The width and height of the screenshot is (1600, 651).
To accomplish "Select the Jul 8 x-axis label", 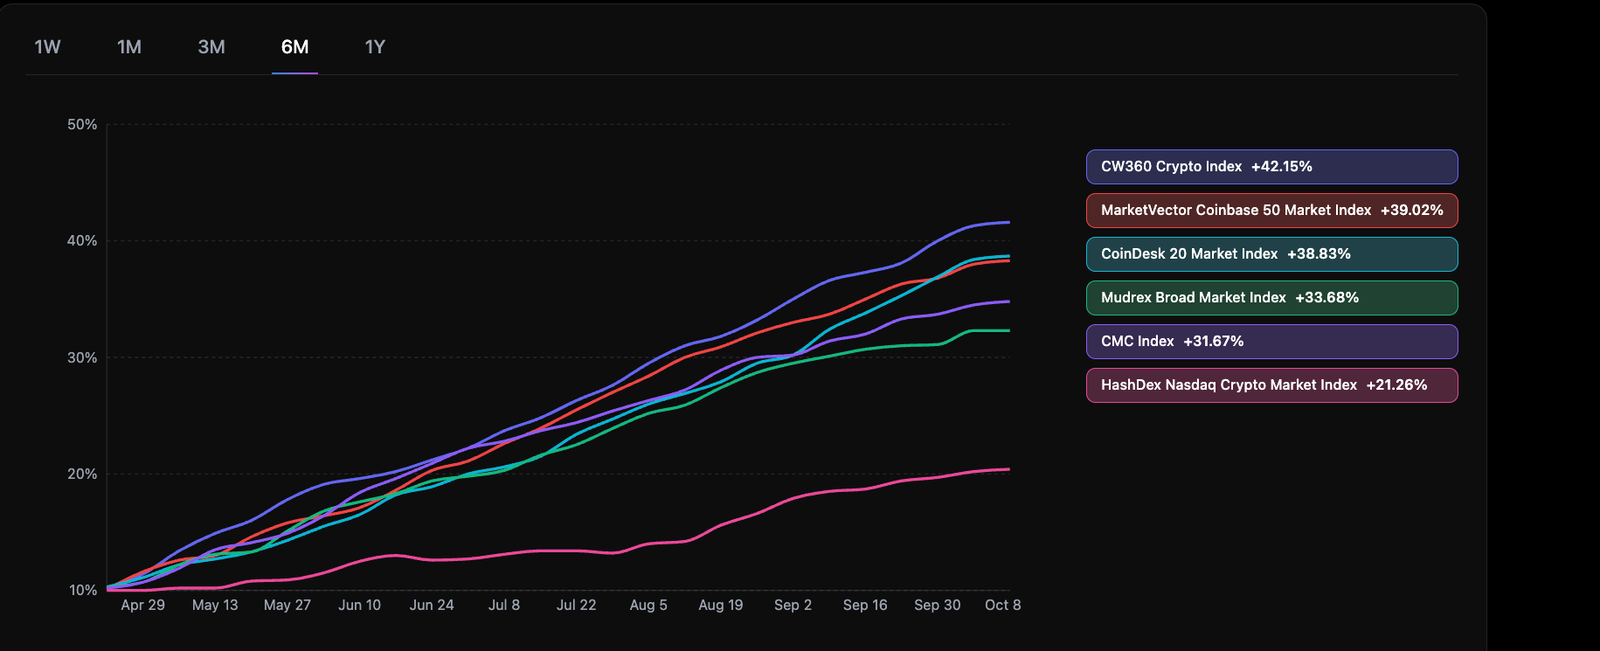I will (504, 605).
